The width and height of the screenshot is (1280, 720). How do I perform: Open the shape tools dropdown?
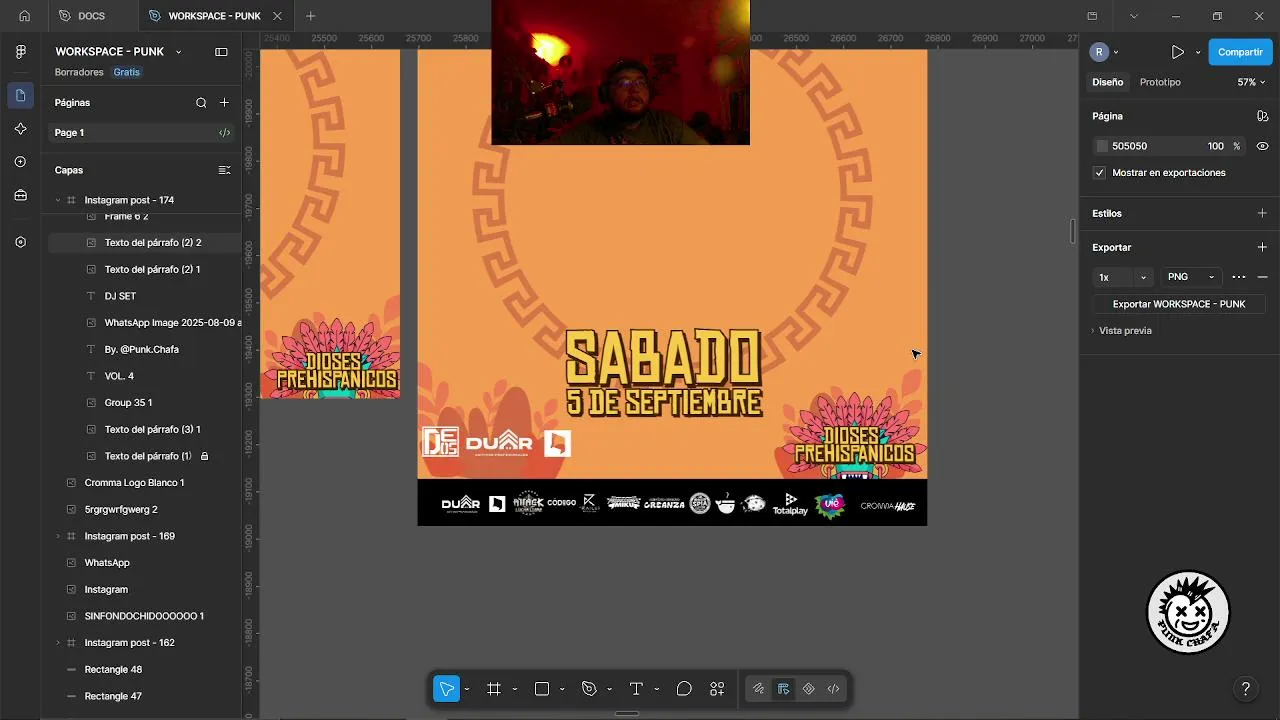[x=562, y=689]
